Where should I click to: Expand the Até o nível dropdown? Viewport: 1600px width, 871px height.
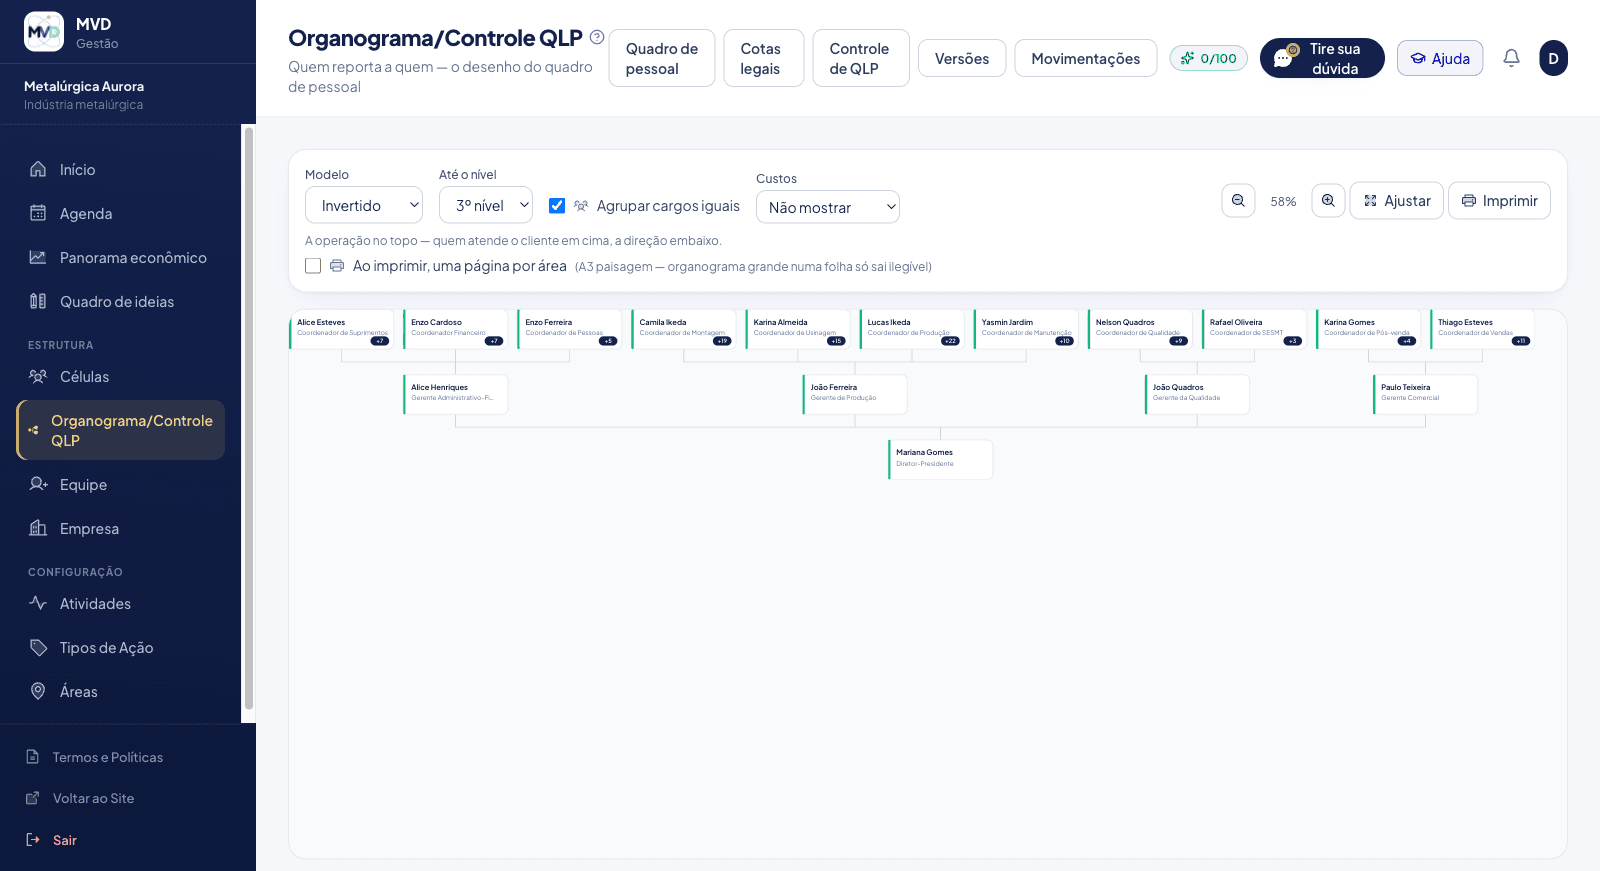486,205
